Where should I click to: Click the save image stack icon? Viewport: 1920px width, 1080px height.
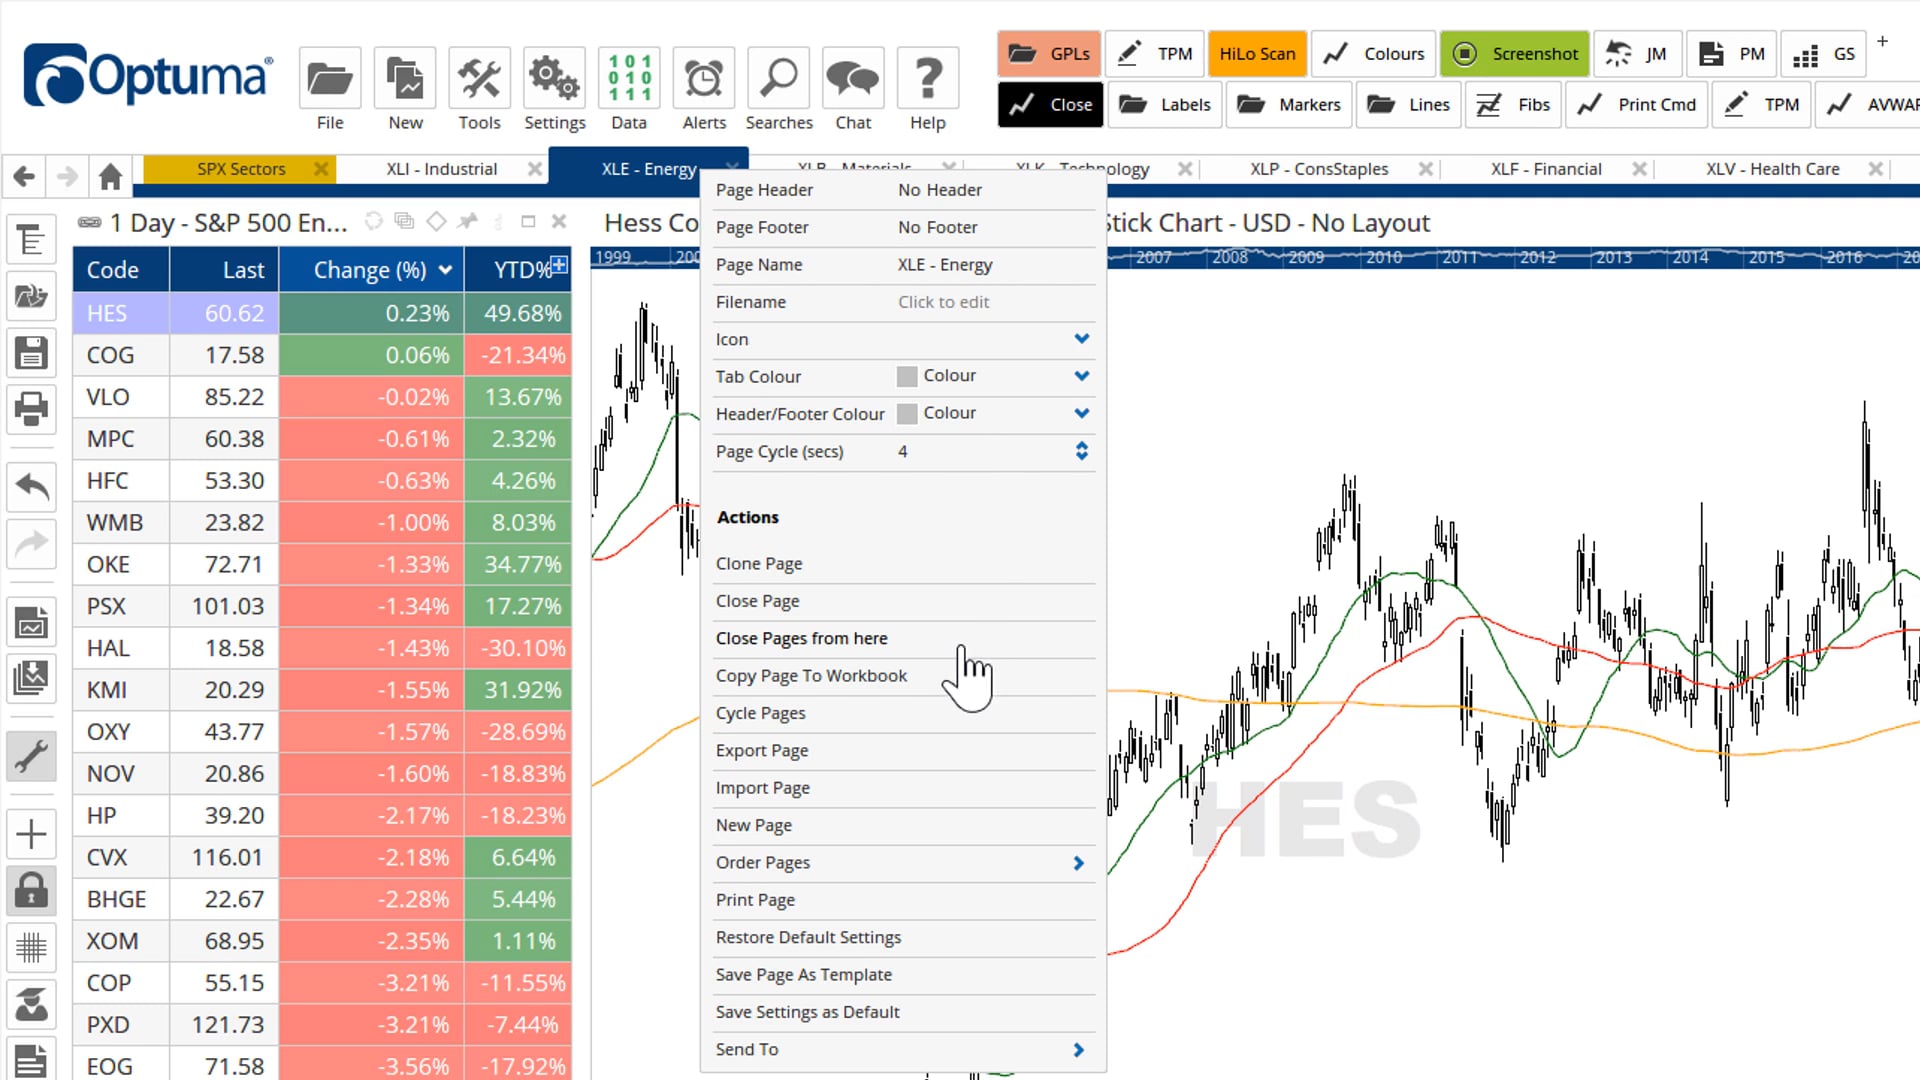pyautogui.click(x=31, y=678)
